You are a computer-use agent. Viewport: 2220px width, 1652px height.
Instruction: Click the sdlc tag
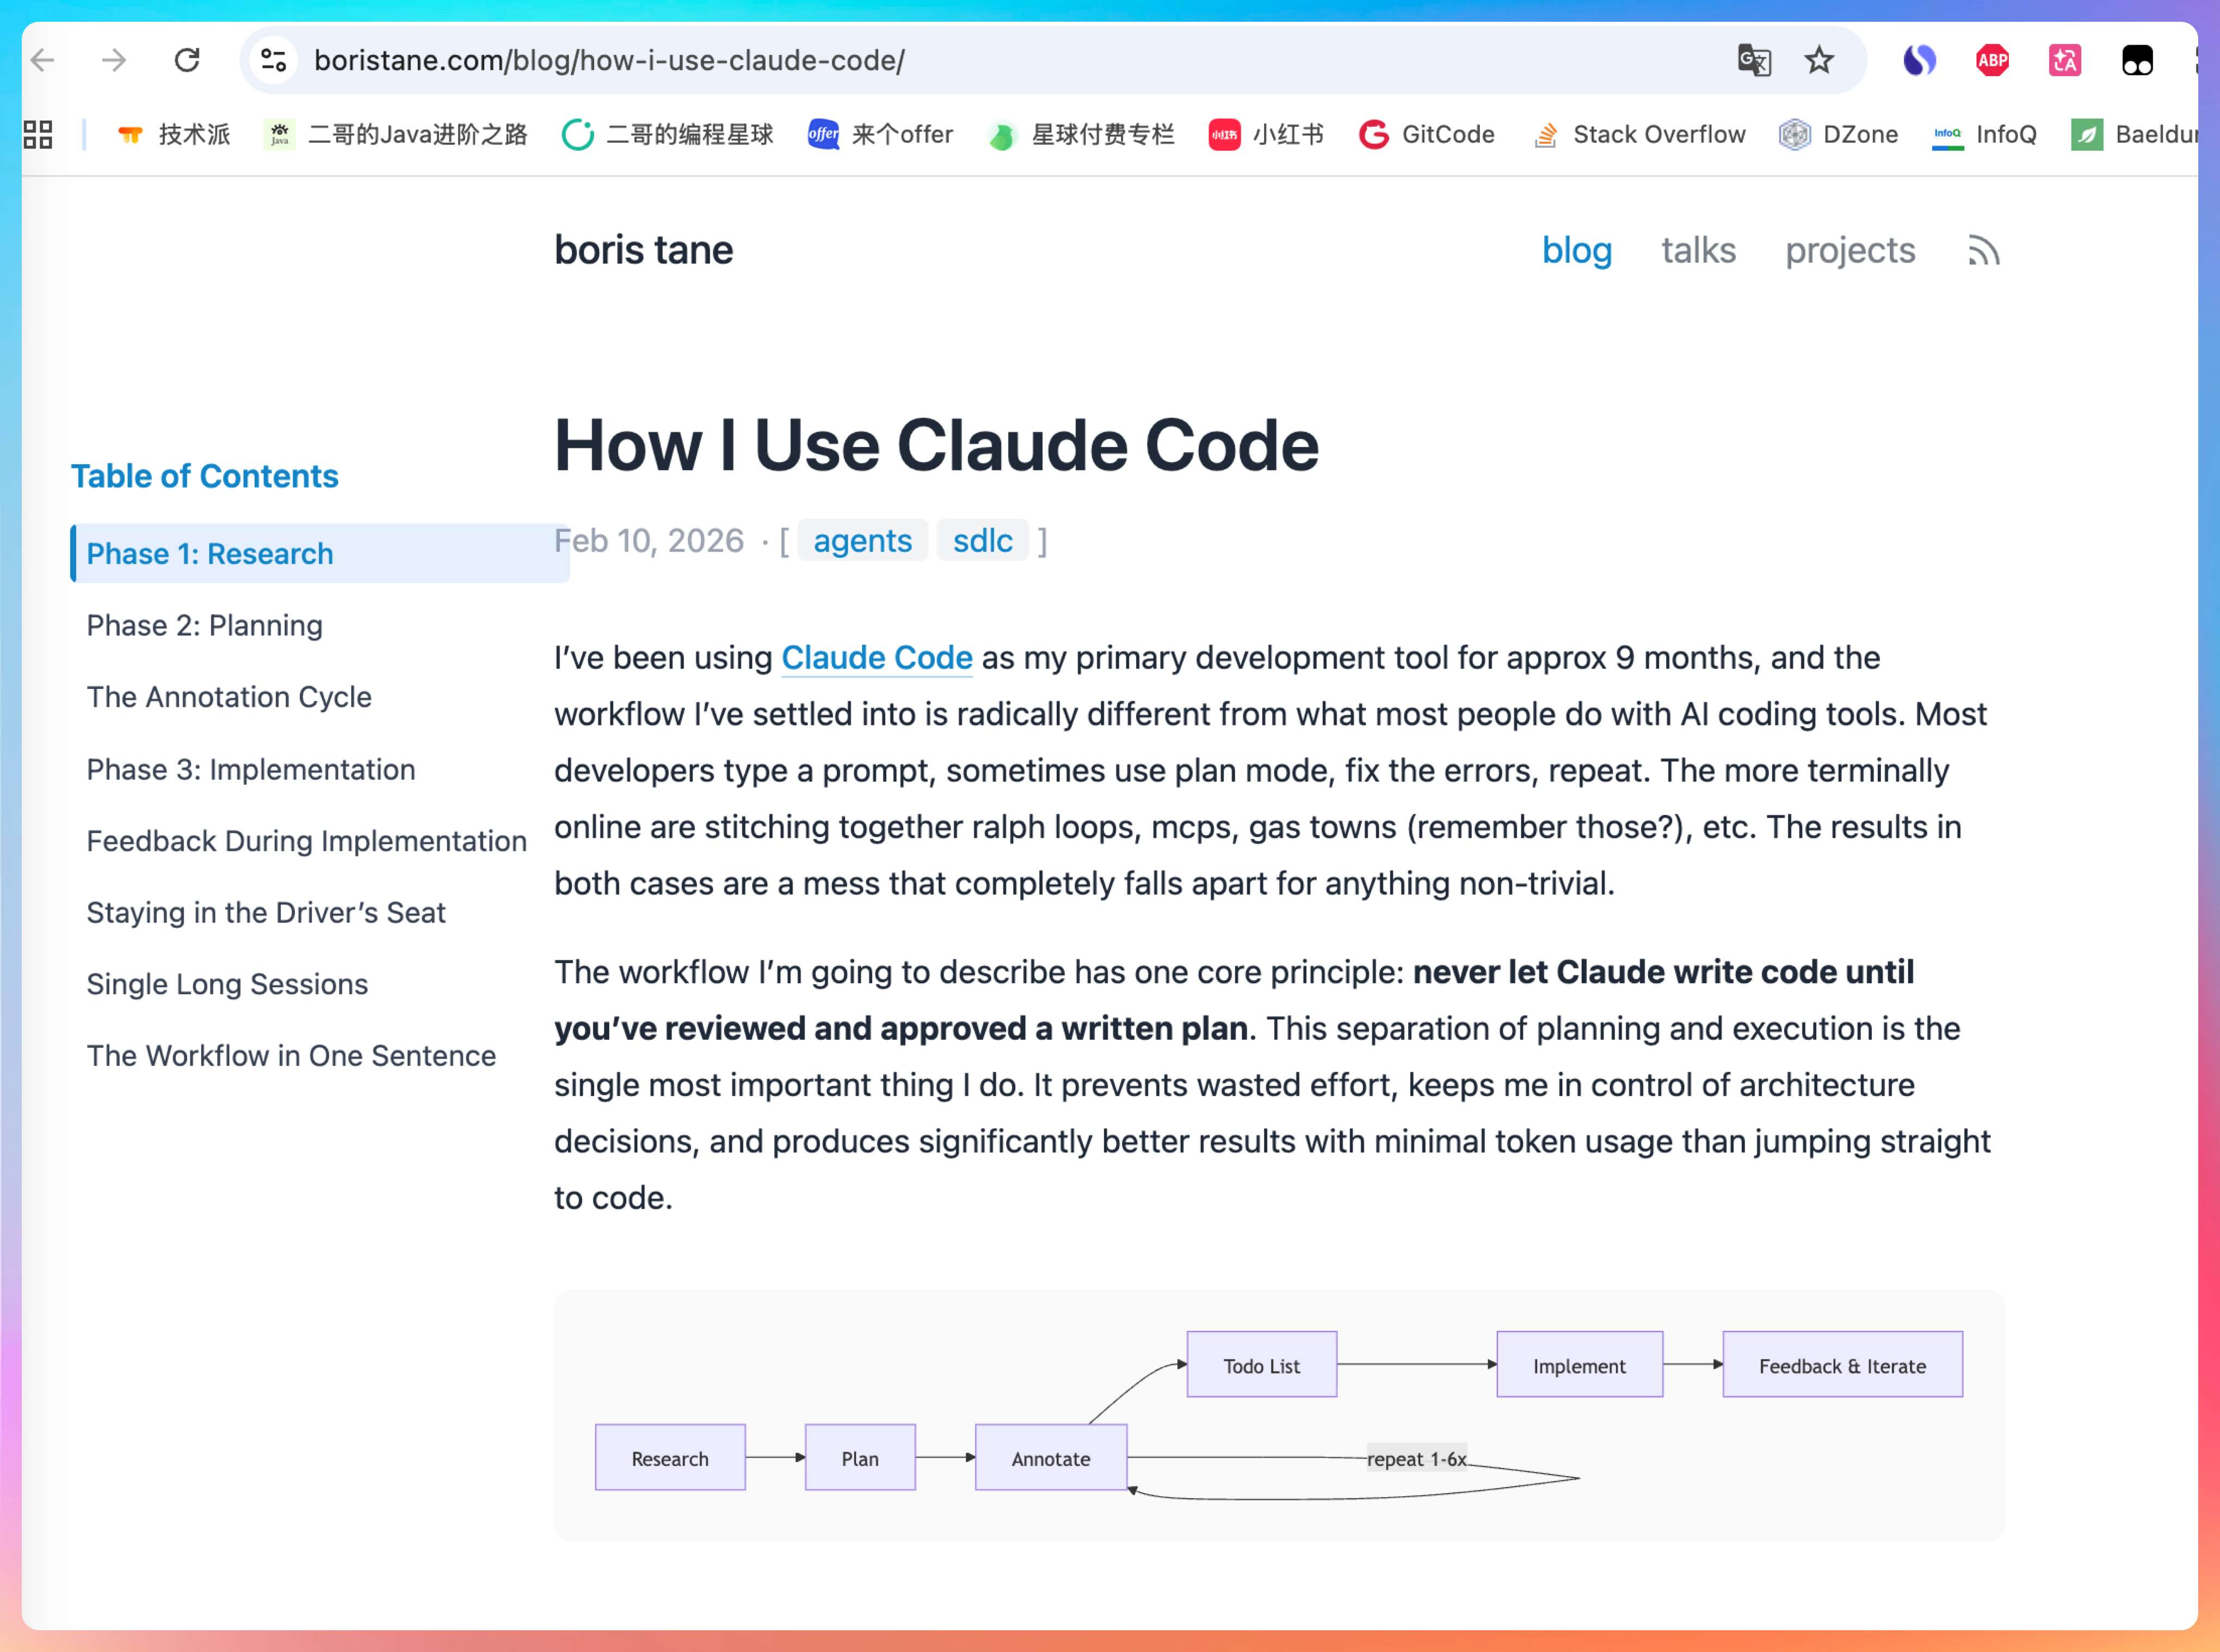click(x=982, y=541)
